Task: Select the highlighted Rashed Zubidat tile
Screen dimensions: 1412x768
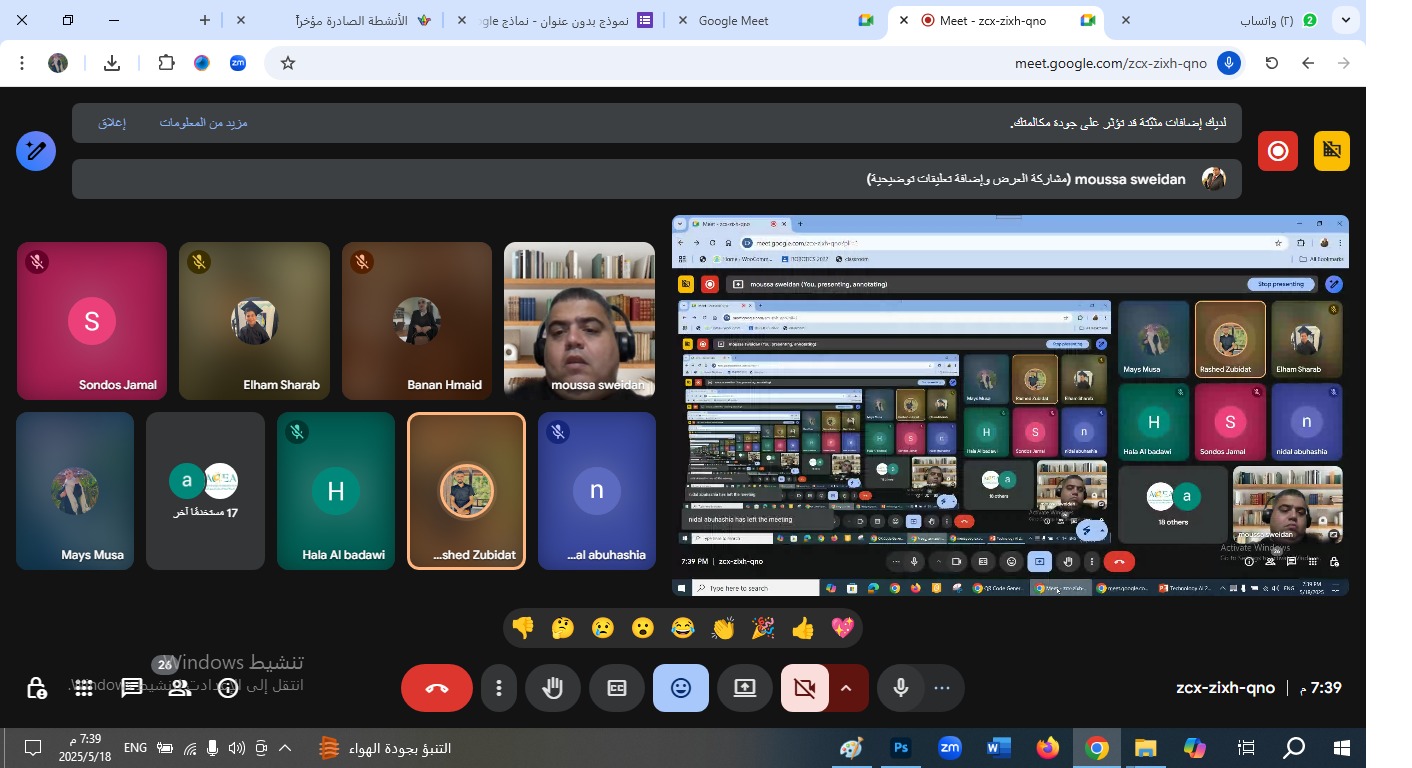Action: tap(467, 491)
